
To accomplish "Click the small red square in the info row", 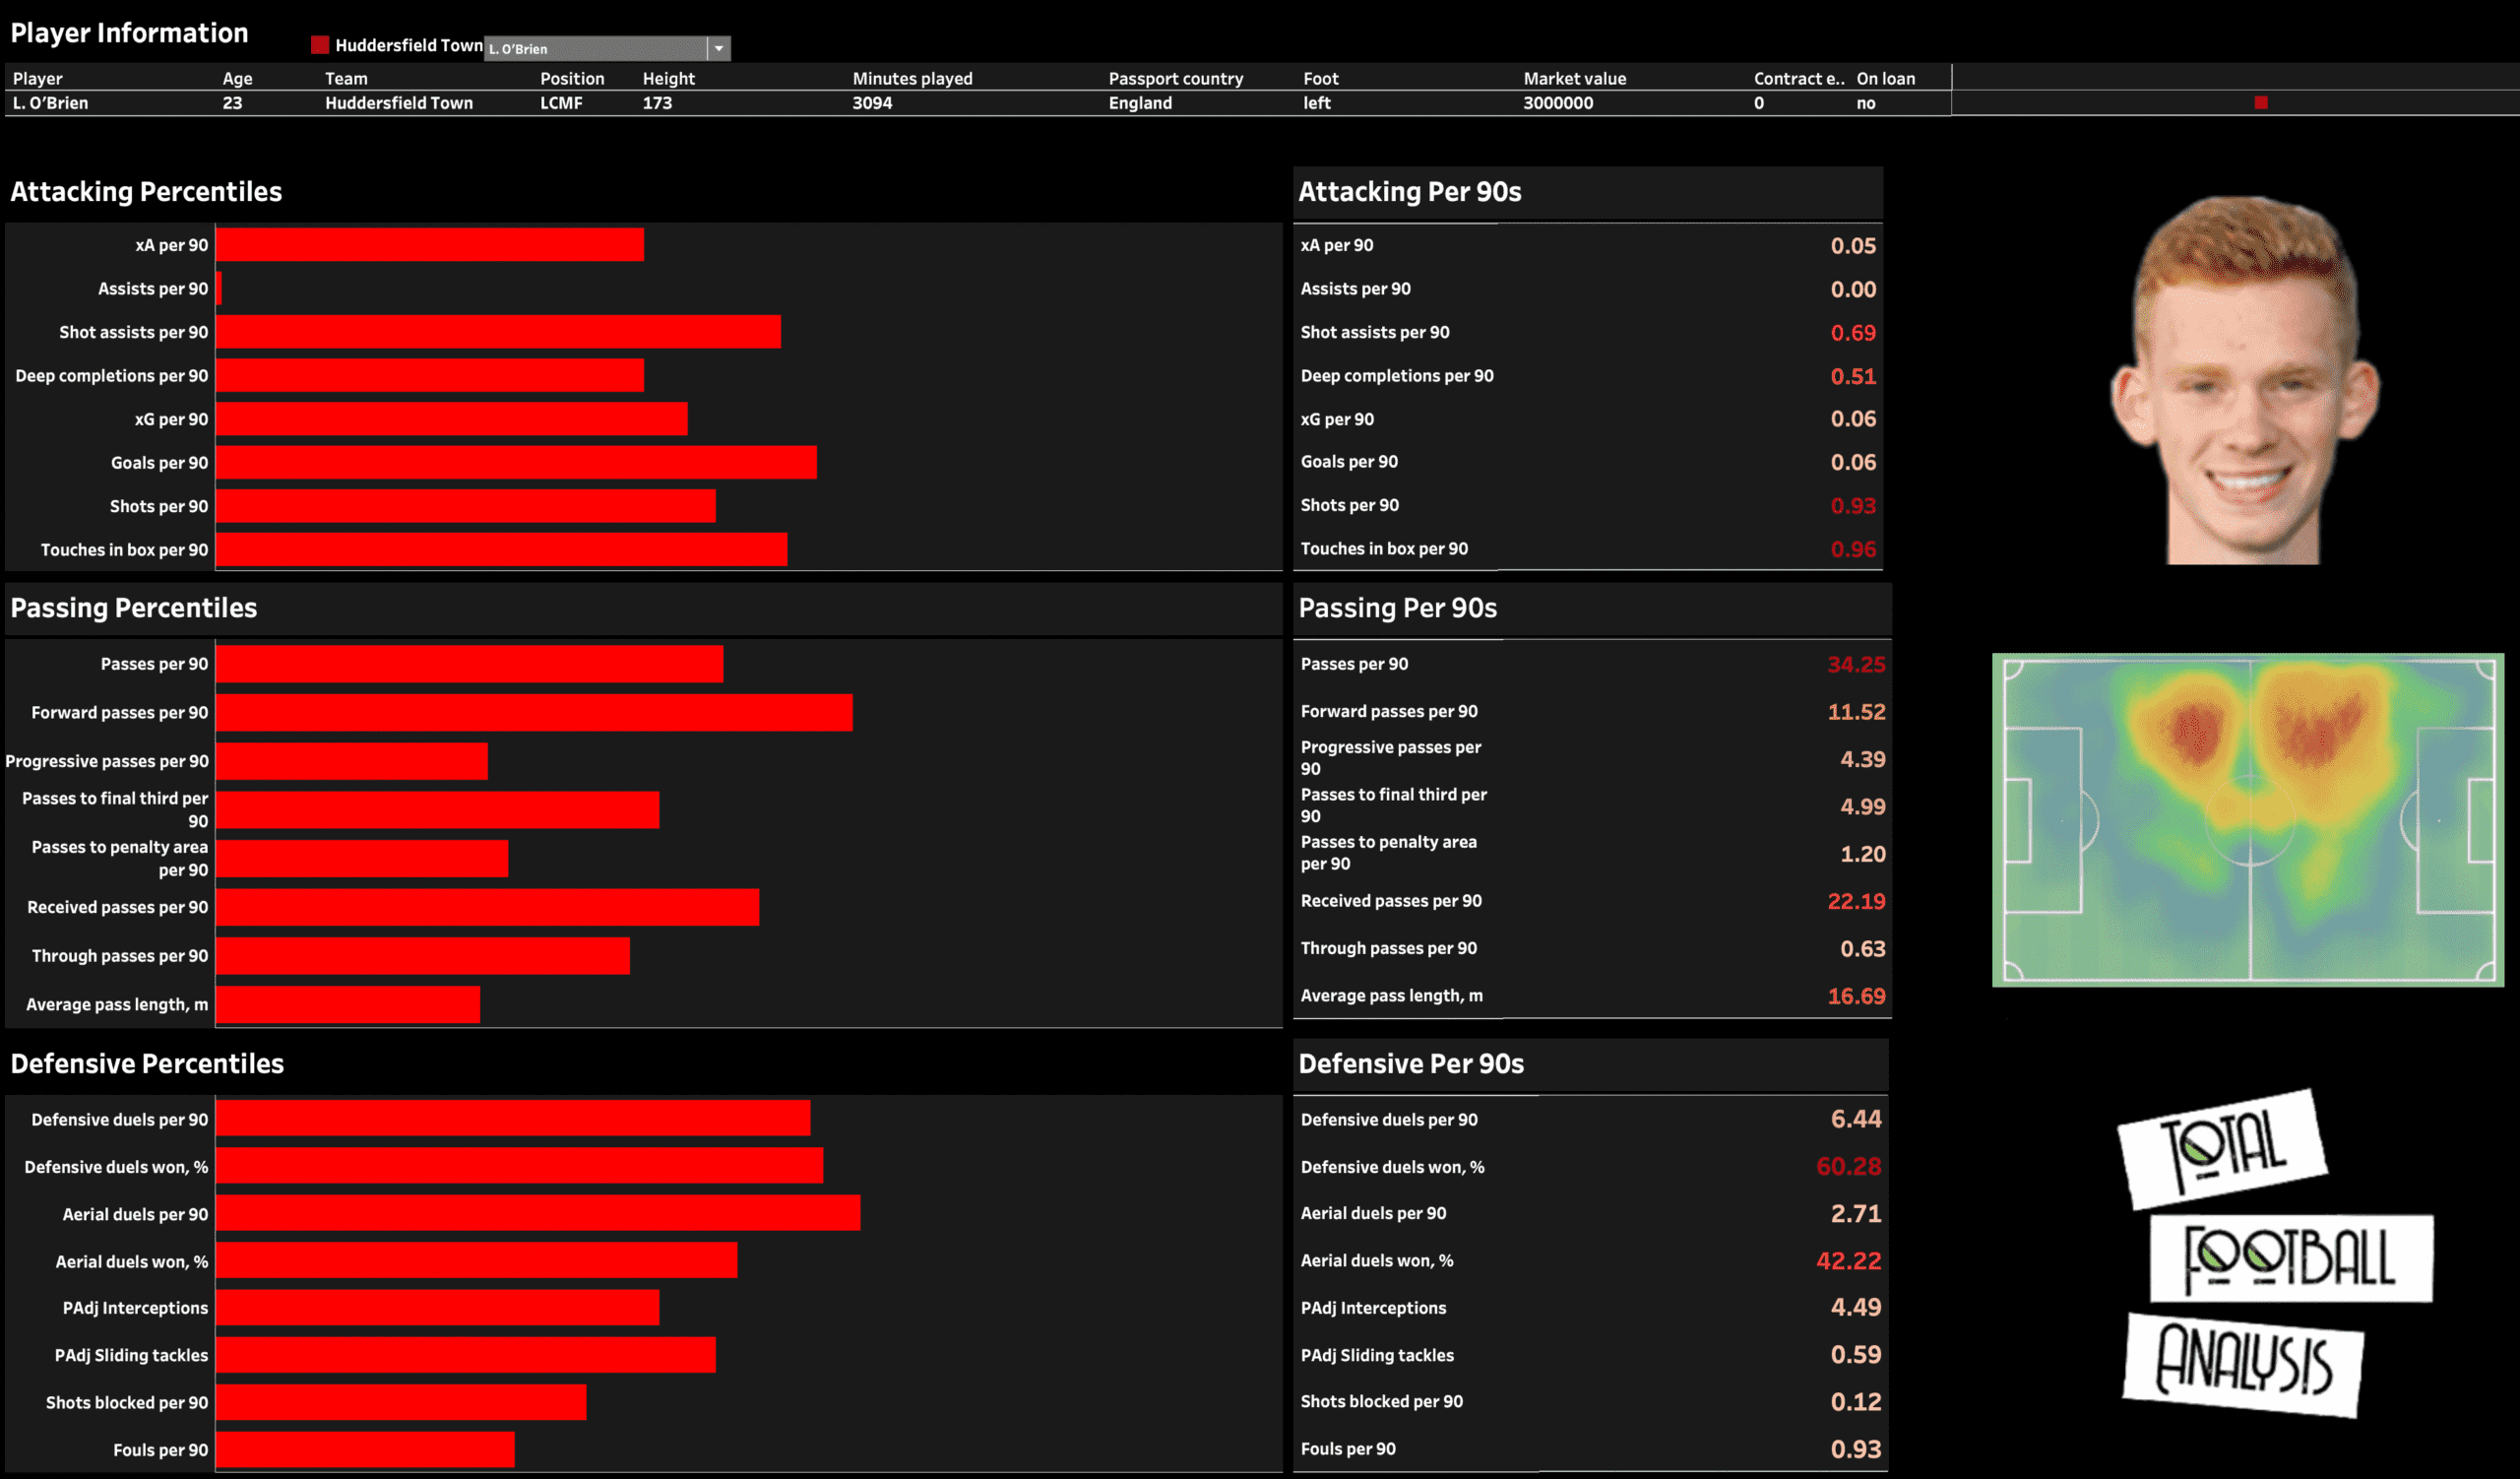I will [2260, 102].
